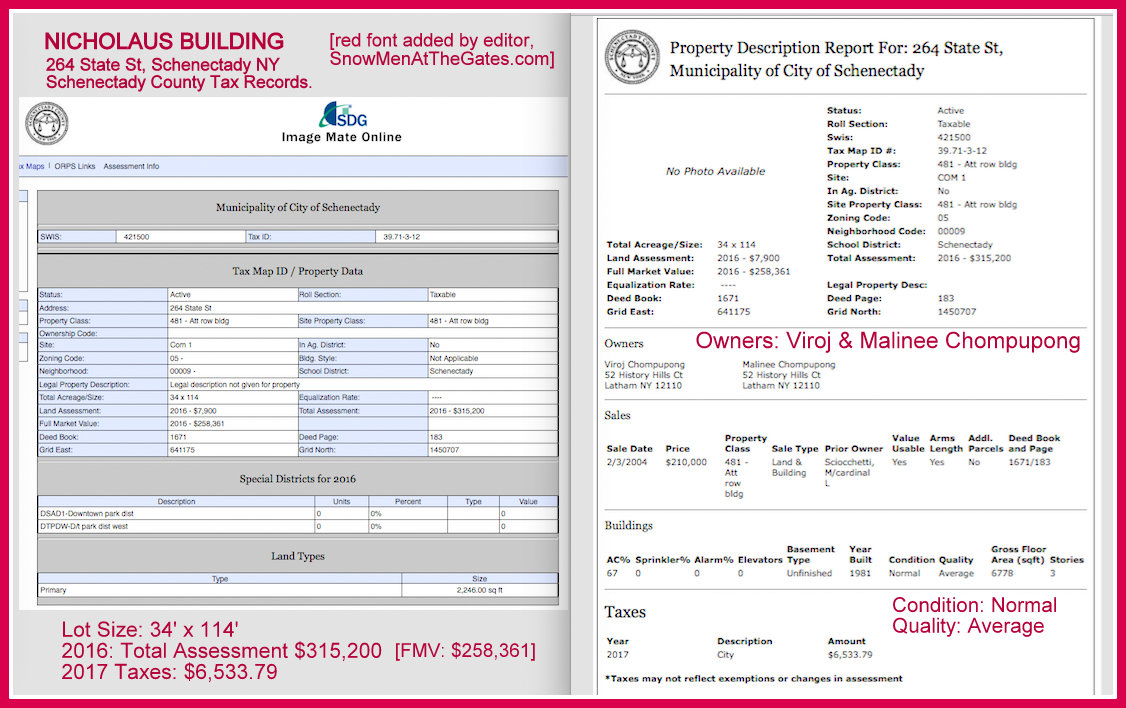Viewport: 1126px width, 708px height.
Task: Click the SDG logo above Image Mate Online
Action: (340, 115)
